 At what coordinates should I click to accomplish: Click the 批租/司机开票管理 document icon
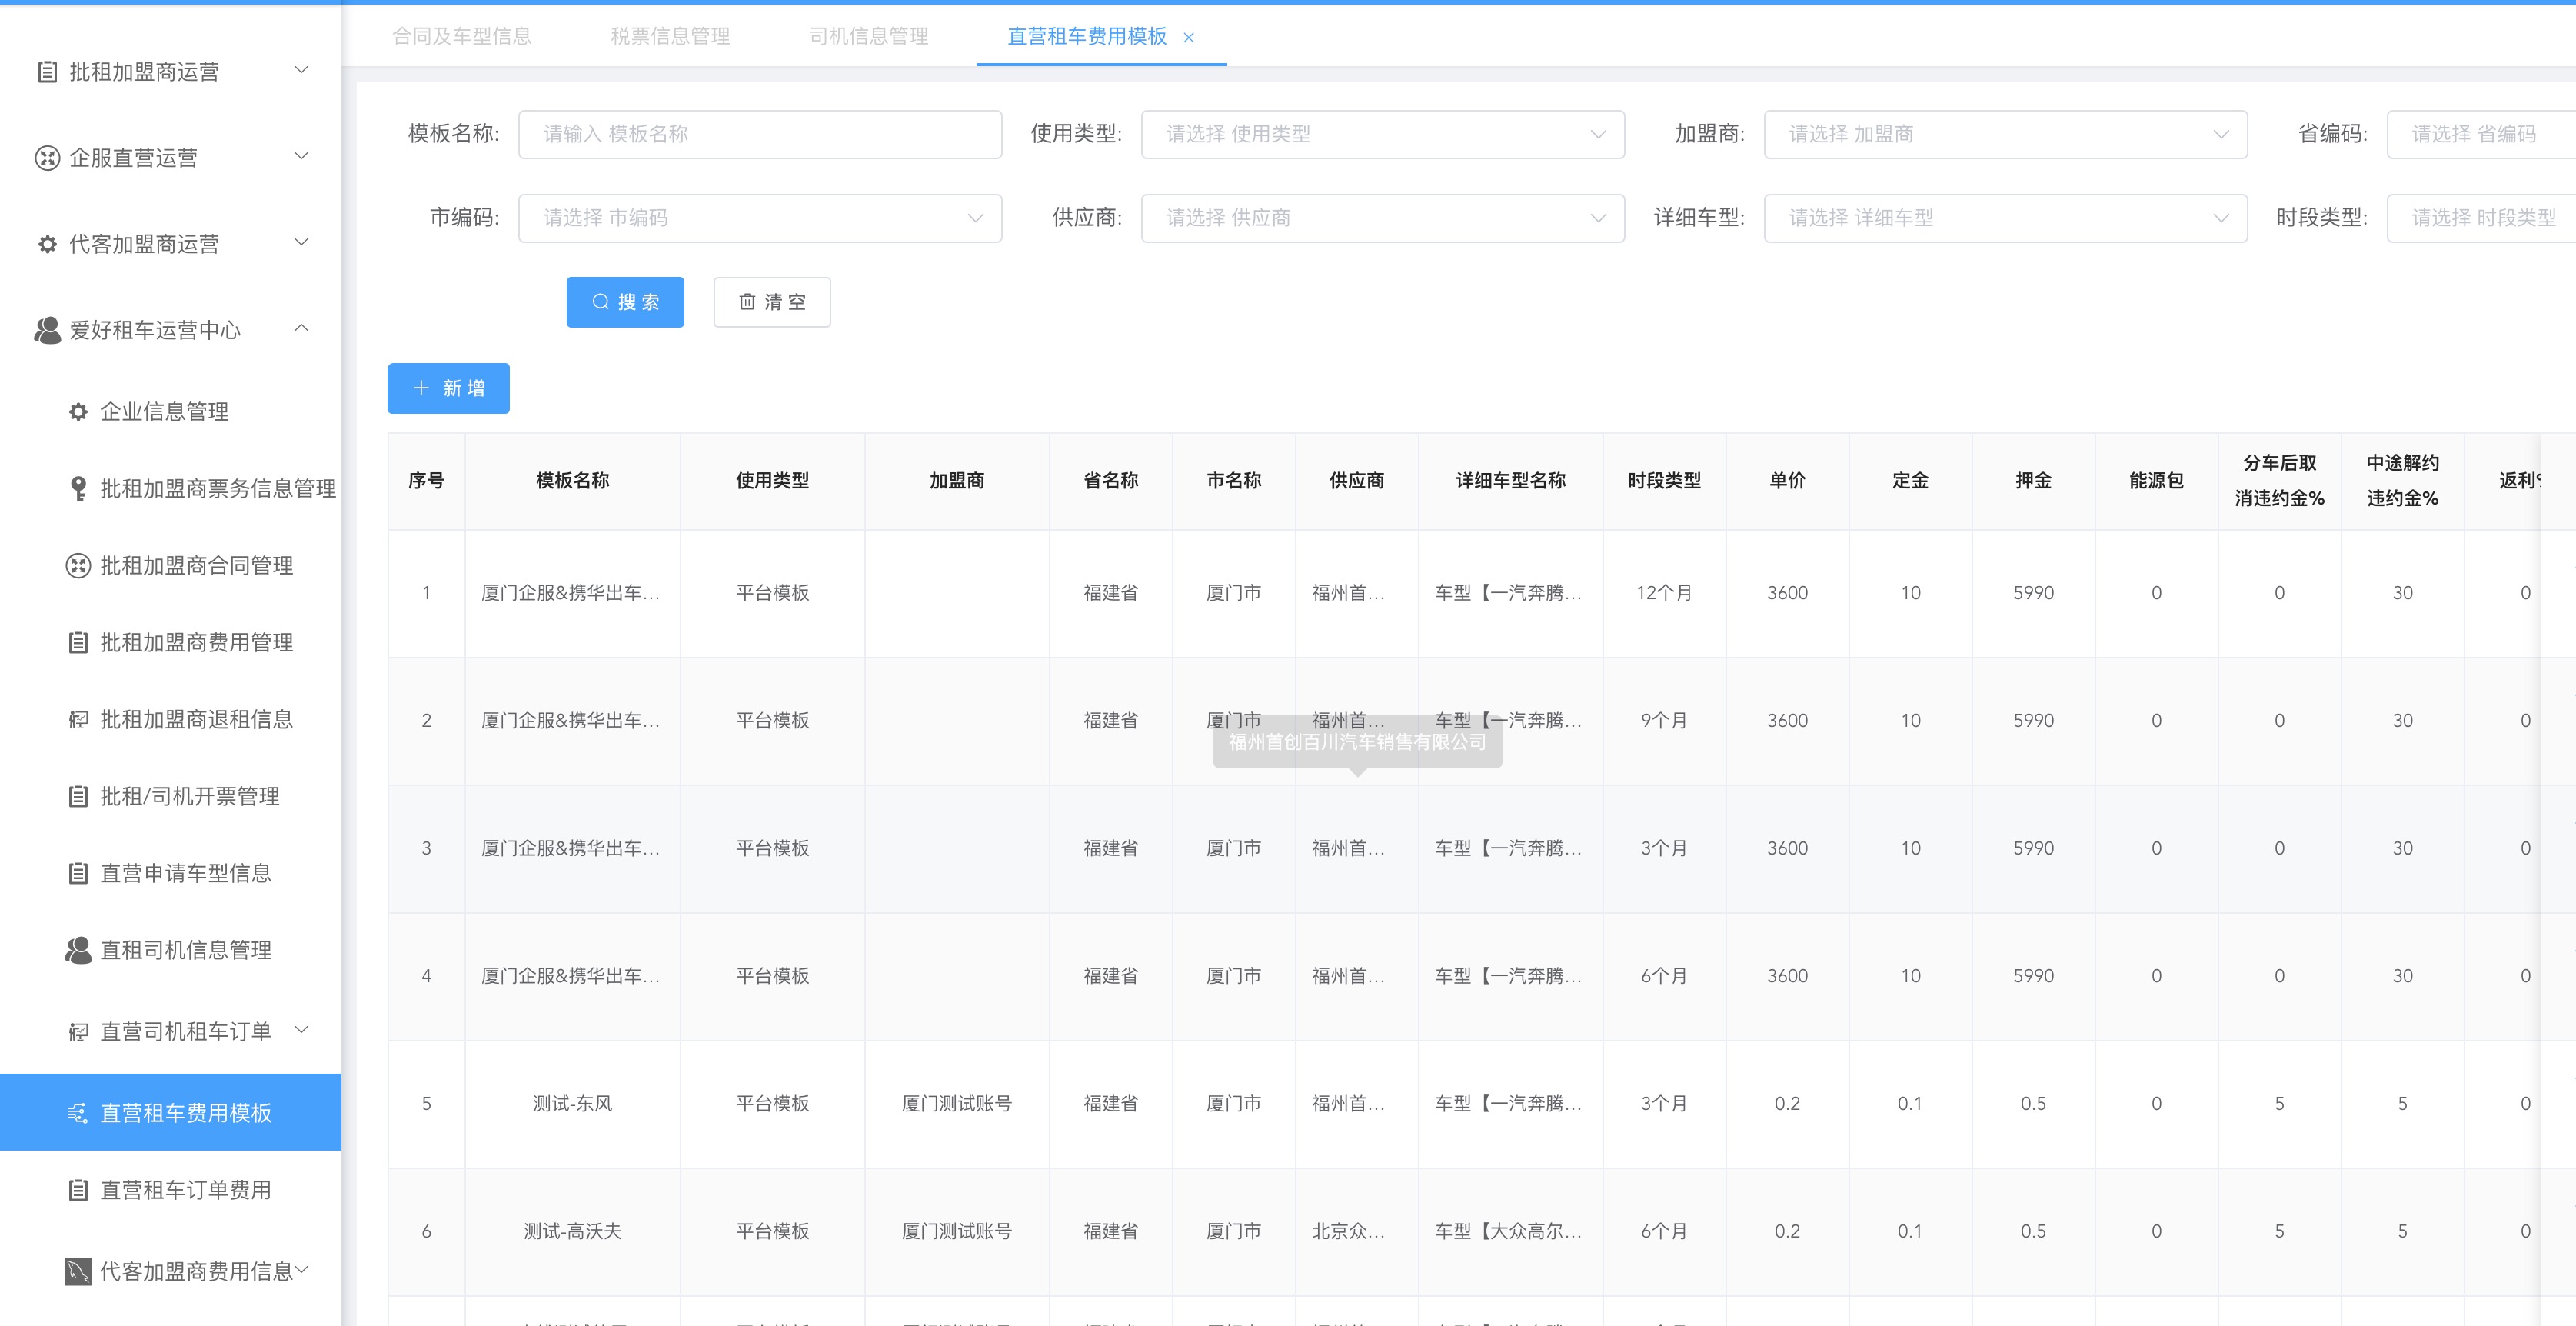click(x=78, y=796)
